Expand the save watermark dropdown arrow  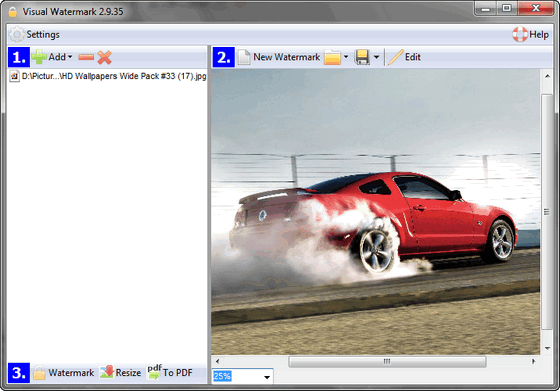(x=376, y=57)
